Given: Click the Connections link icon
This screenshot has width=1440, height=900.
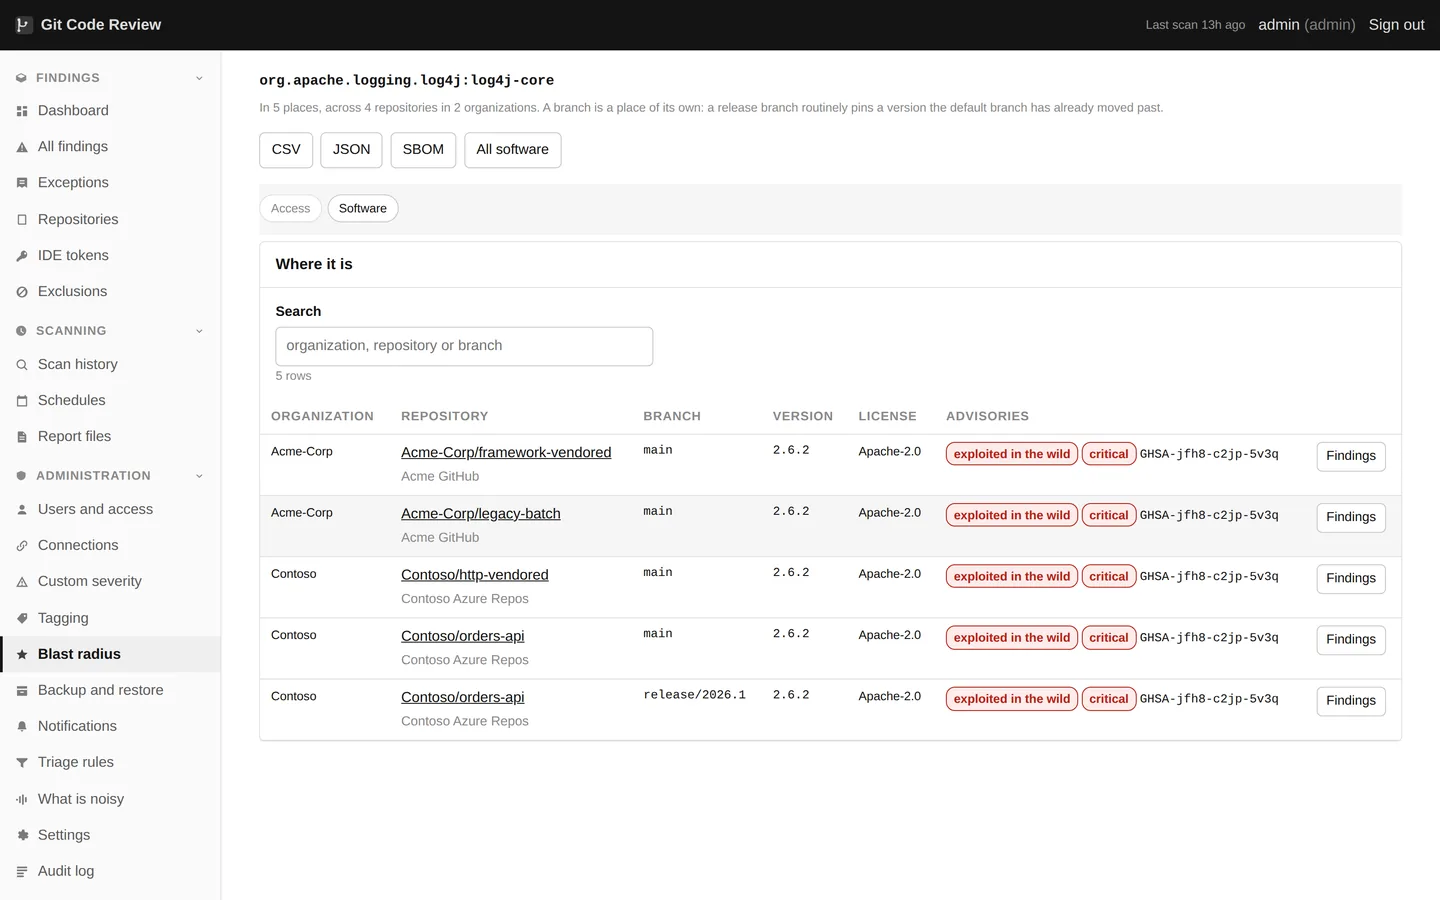Looking at the screenshot, I should tap(22, 546).
